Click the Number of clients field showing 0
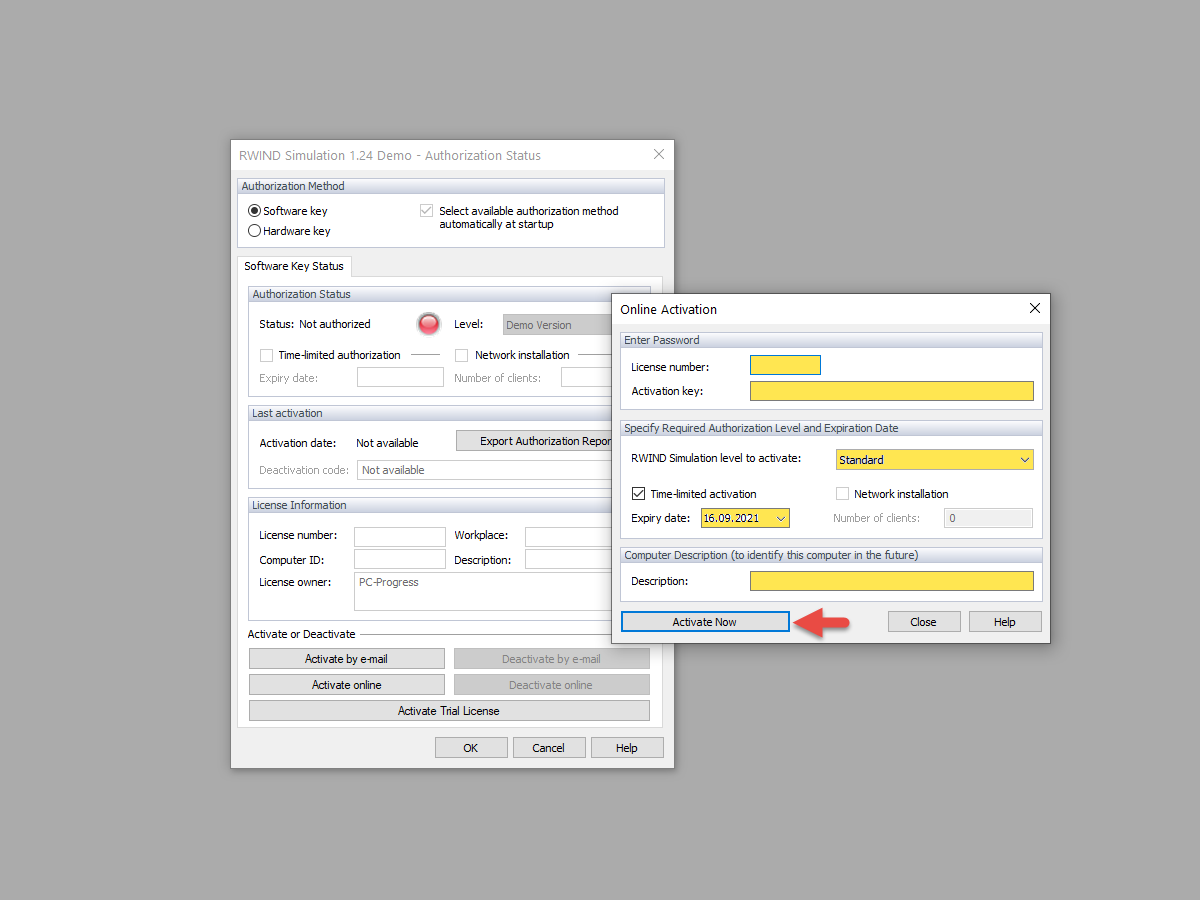Screen dimensions: 1200x900 (x=989, y=518)
